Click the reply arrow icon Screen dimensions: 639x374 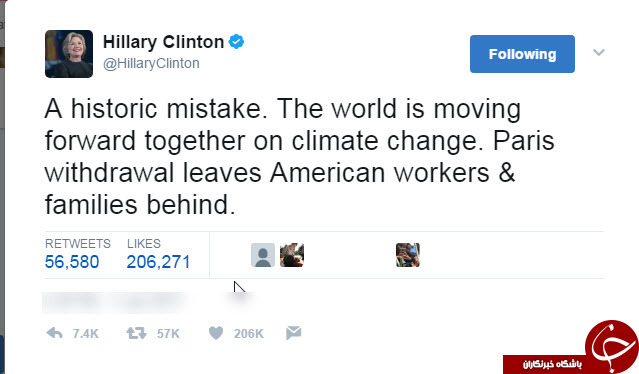point(54,333)
